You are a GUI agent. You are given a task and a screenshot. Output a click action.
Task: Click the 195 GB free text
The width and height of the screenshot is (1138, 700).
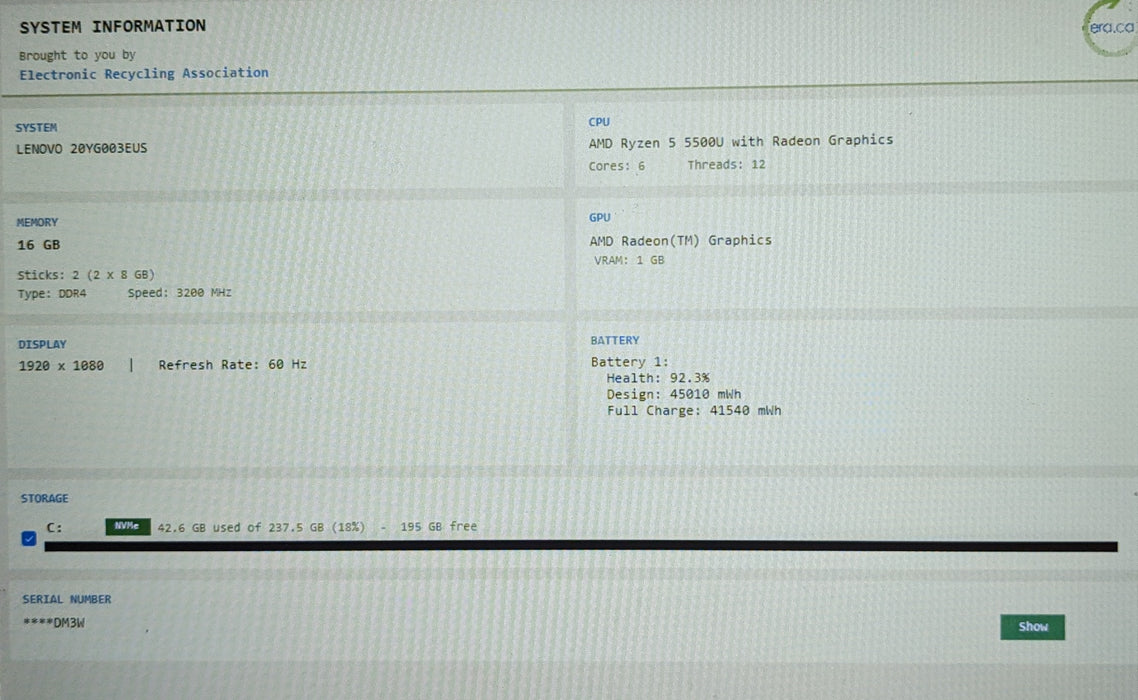click(x=438, y=526)
